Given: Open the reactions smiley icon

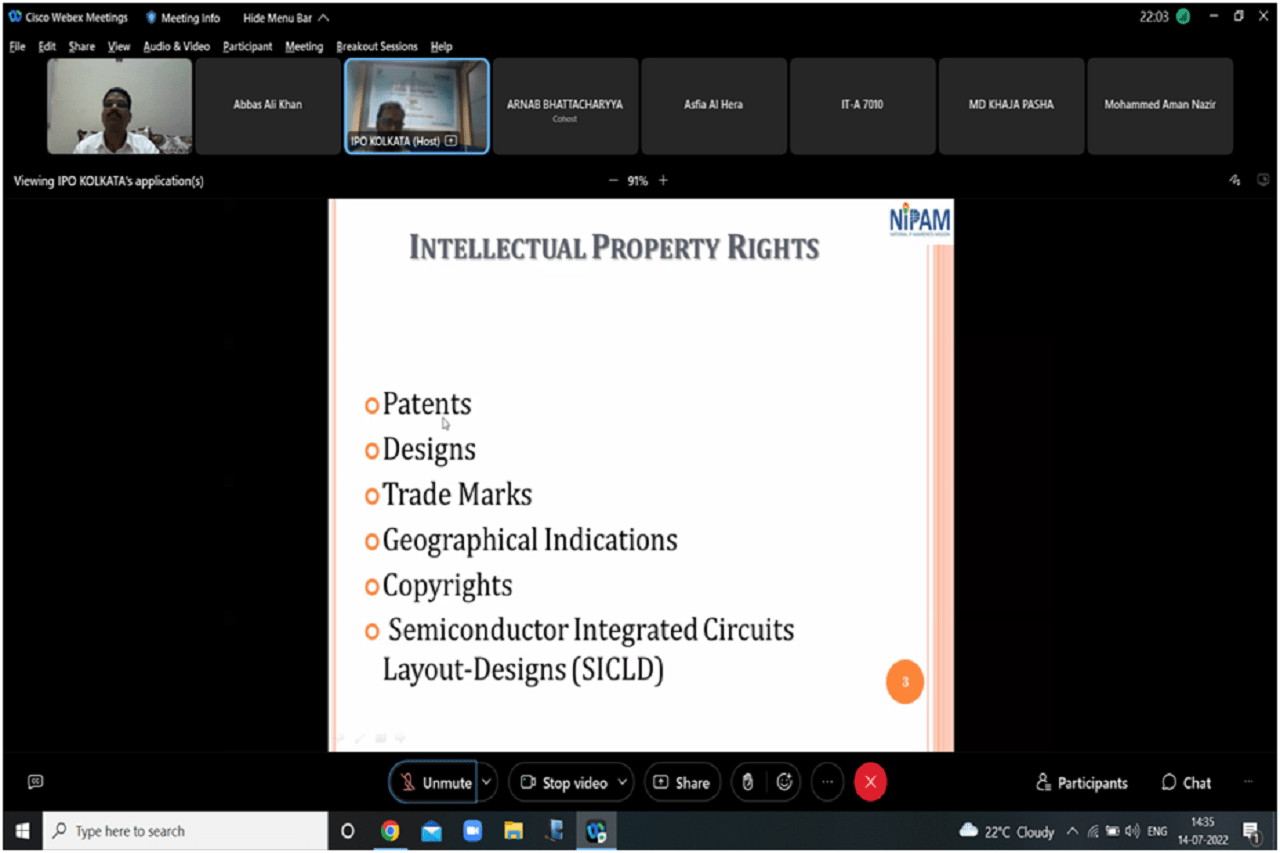Looking at the screenshot, I should tap(785, 783).
